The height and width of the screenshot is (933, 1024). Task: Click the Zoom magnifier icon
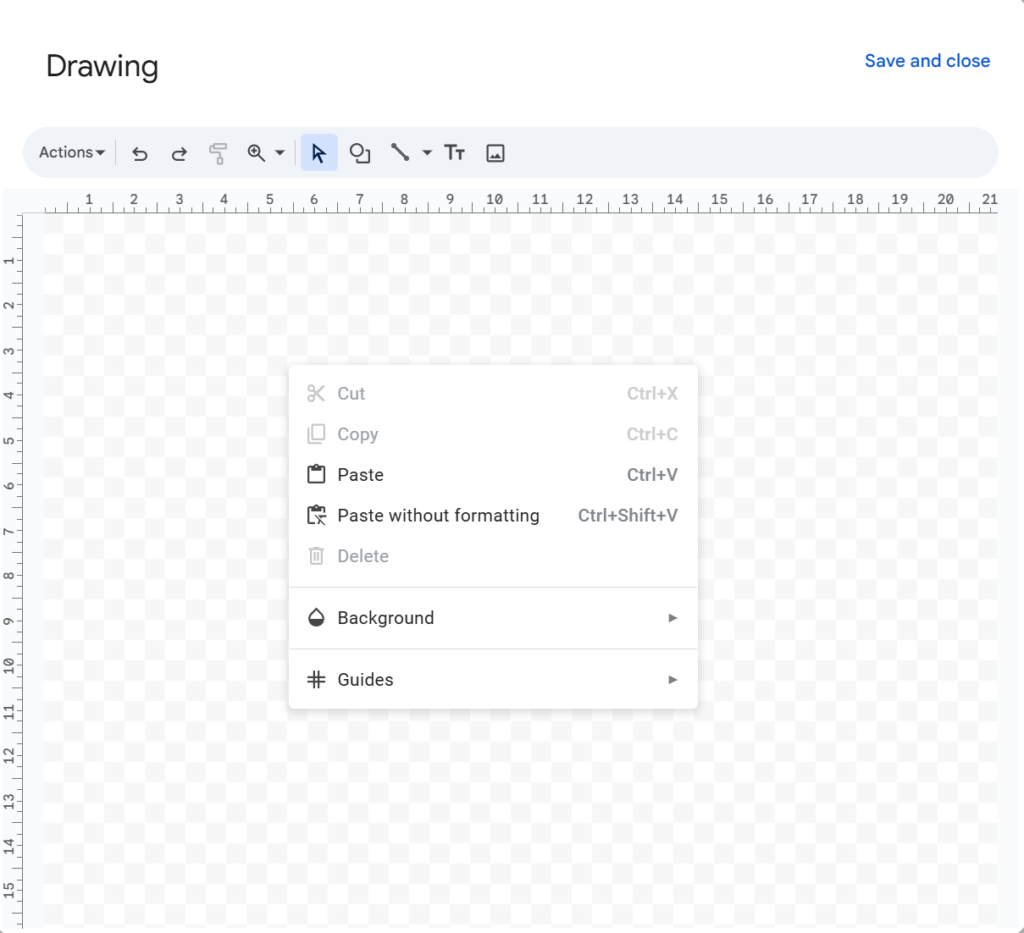256,153
